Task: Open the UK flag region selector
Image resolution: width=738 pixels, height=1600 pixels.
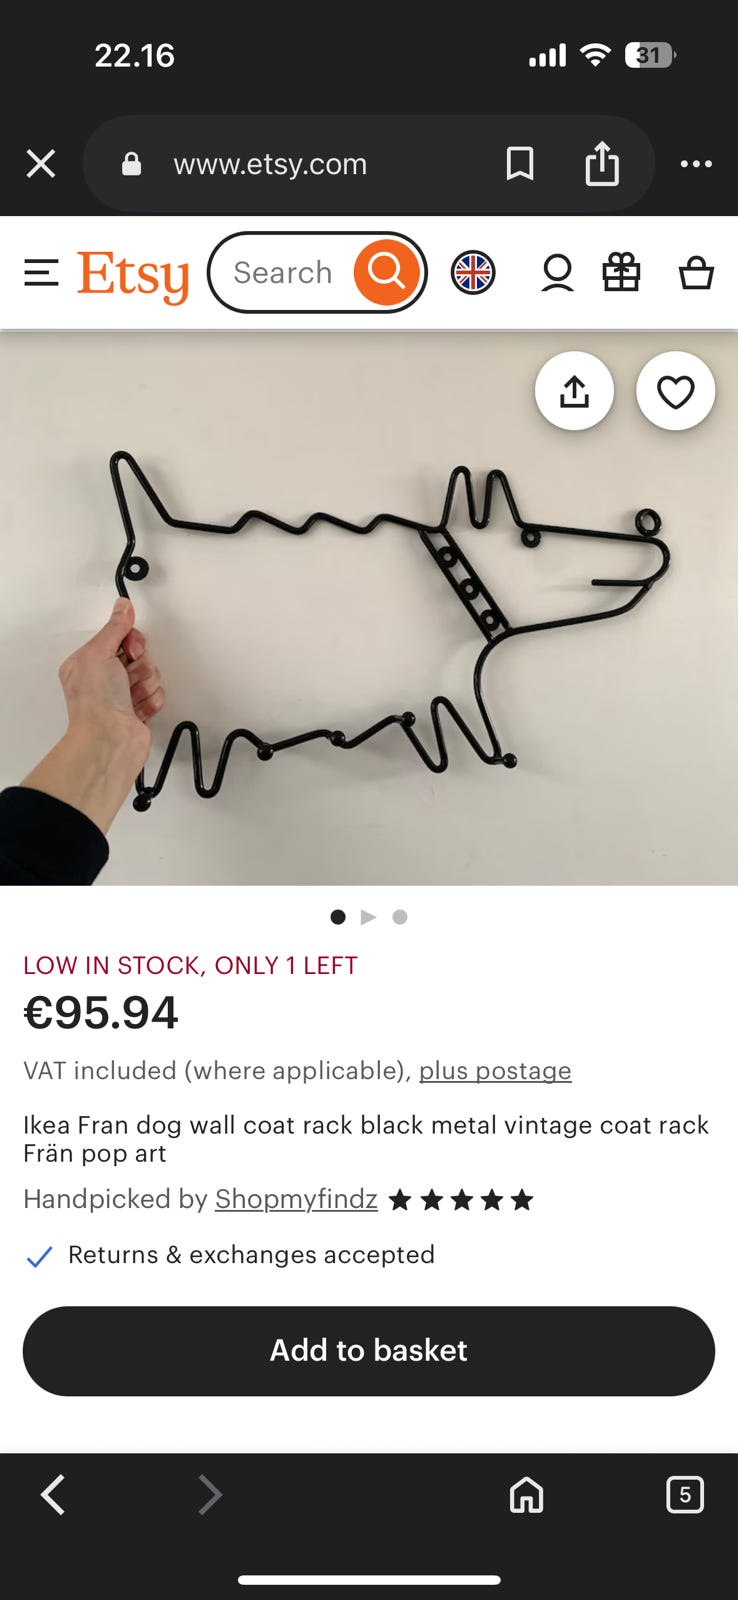Action: [473, 272]
